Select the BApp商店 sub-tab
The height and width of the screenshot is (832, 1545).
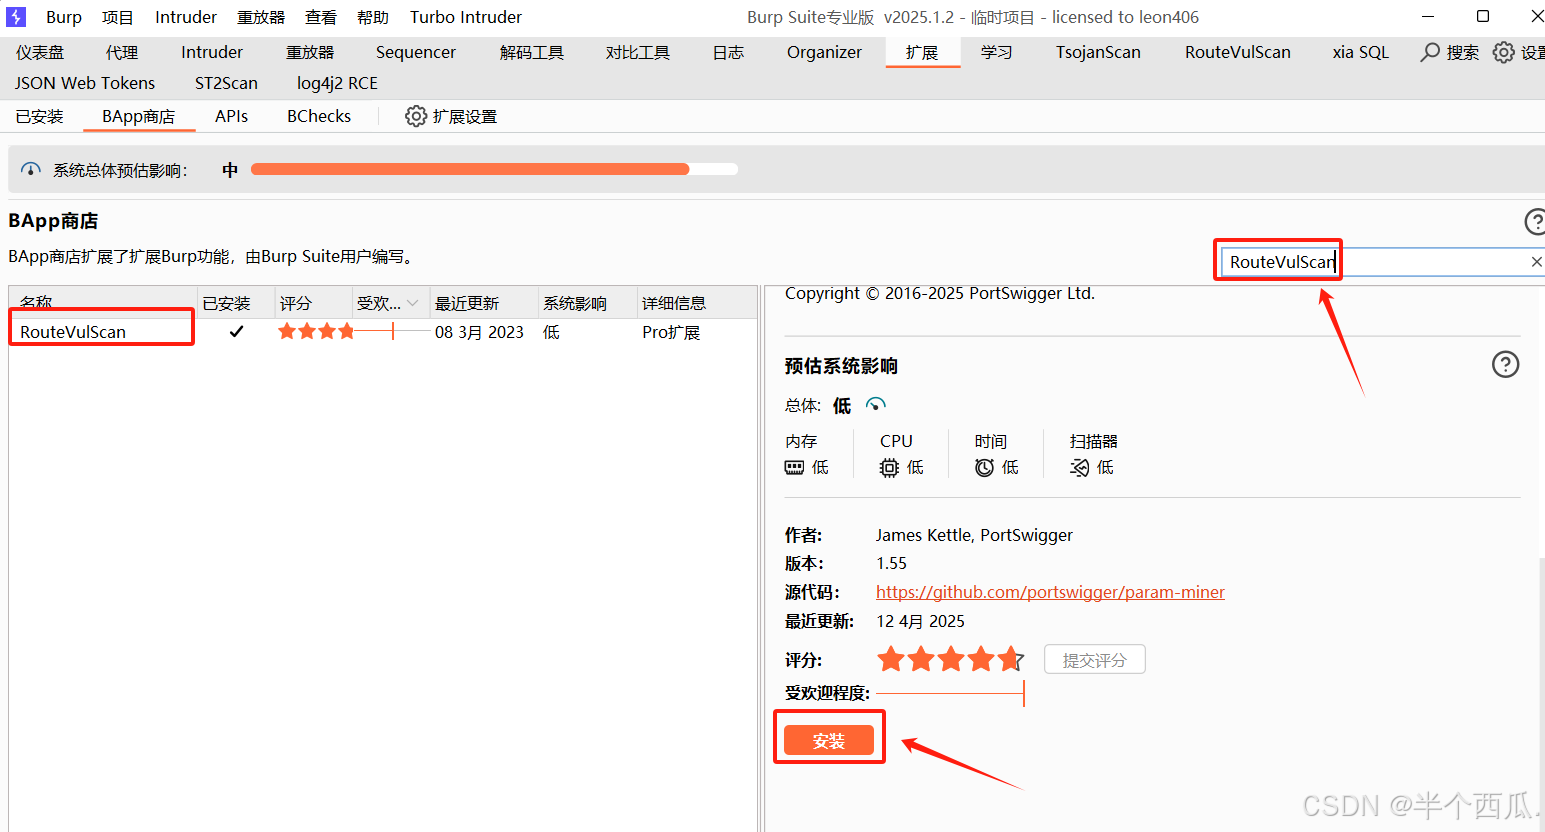tap(138, 116)
